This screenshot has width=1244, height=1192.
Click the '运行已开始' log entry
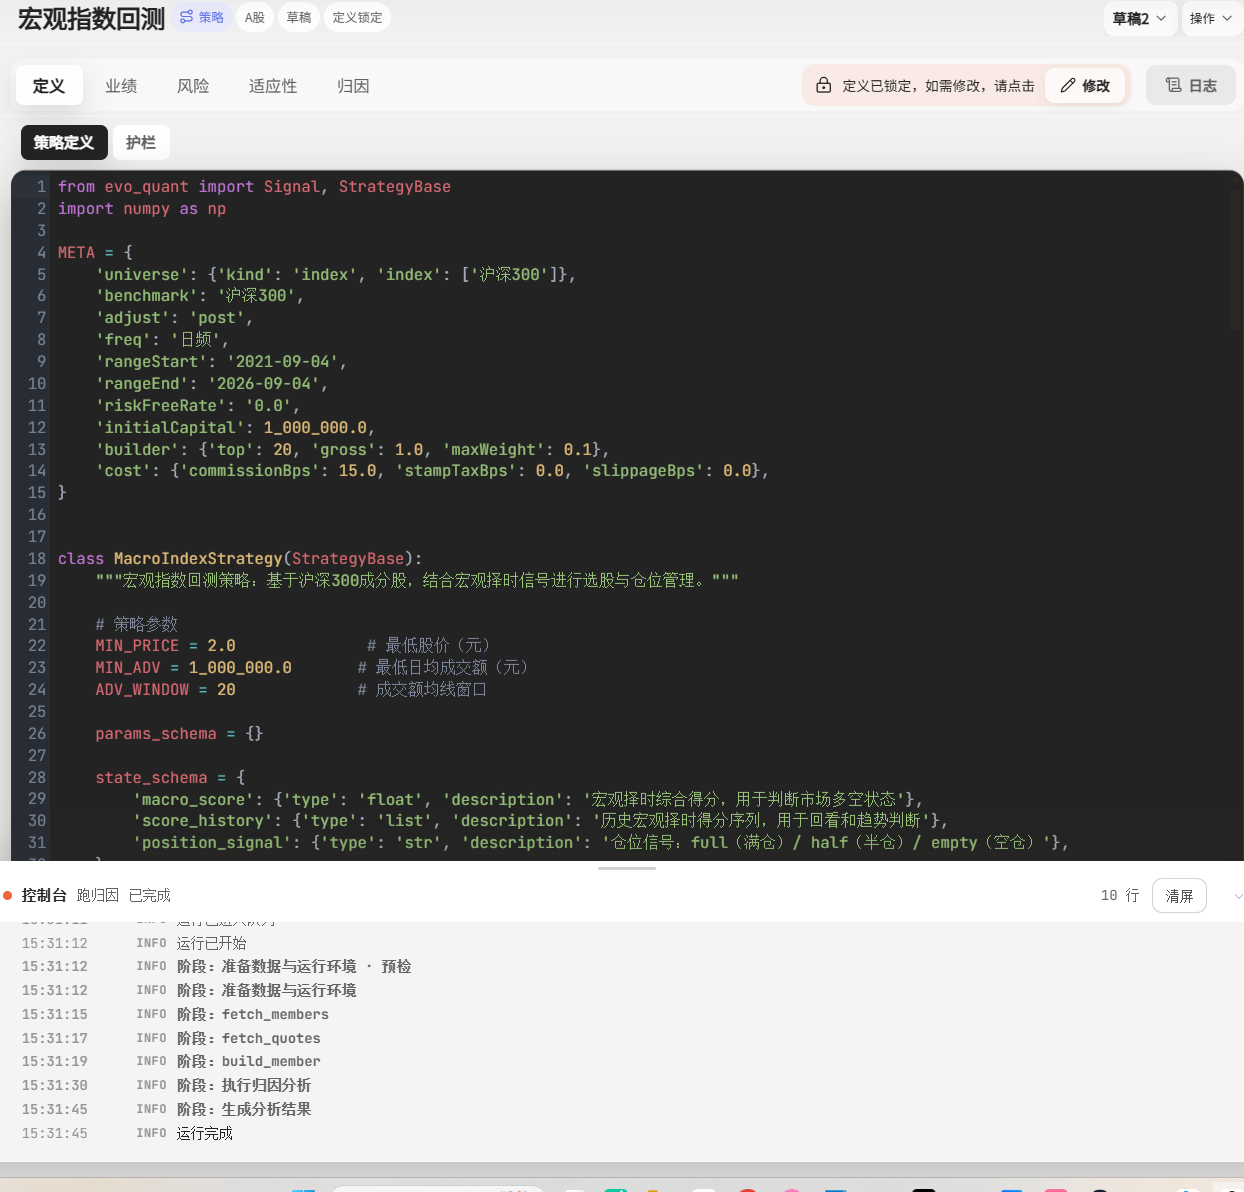coord(212,943)
